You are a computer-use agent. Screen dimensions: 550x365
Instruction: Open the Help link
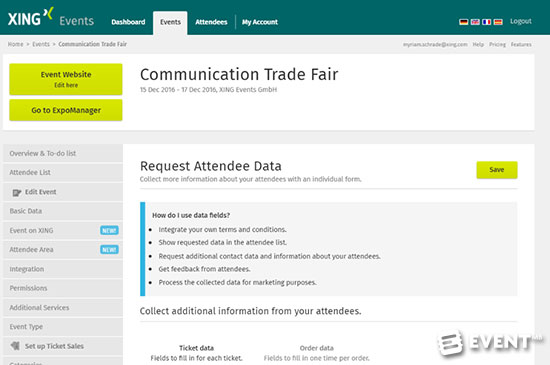(478, 45)
